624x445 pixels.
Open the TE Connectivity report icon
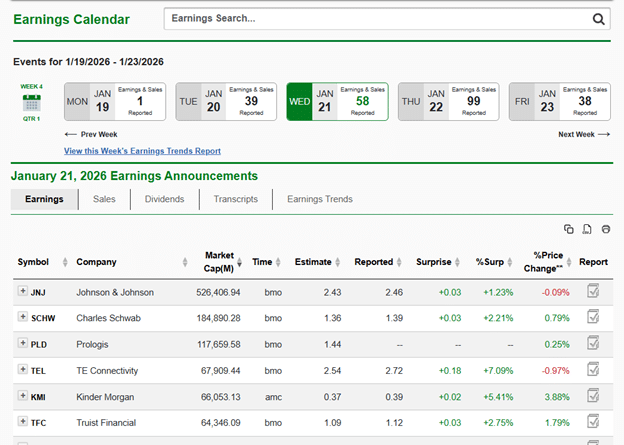593,369
